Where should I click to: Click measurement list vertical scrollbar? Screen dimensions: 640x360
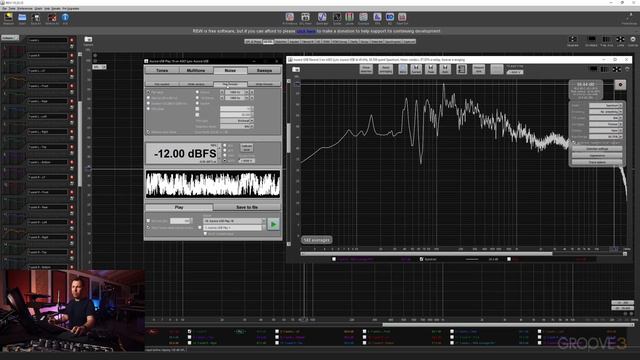[x=80, y=143]
